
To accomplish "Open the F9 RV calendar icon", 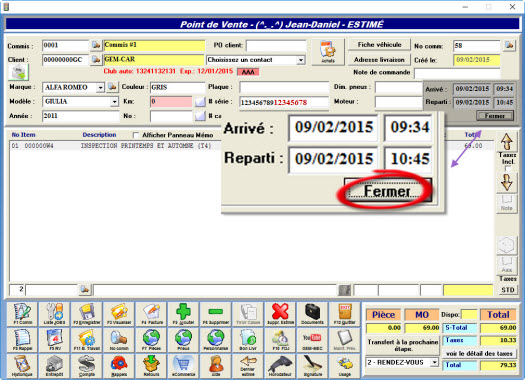I will (55, 339).
